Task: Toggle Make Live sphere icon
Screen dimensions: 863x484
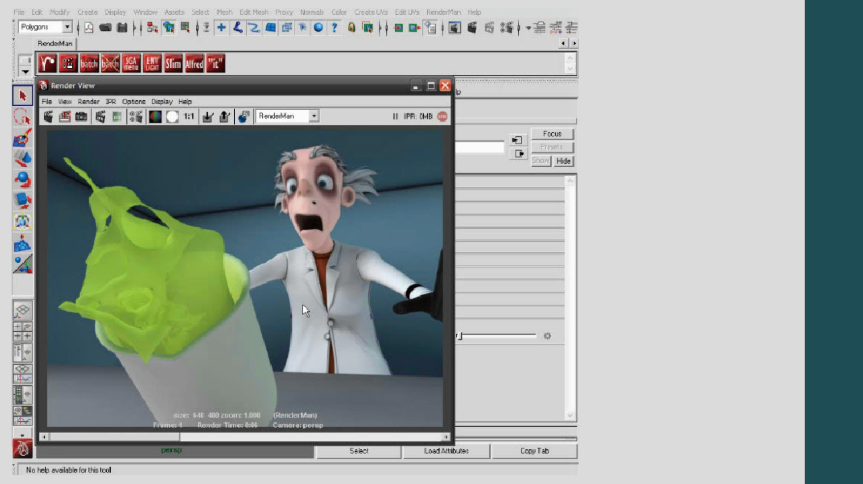Action: click(x=318, y=28)
